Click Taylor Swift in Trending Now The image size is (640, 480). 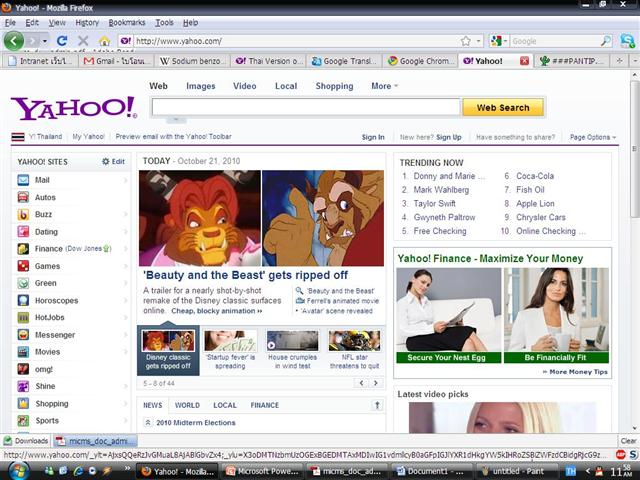434,204
